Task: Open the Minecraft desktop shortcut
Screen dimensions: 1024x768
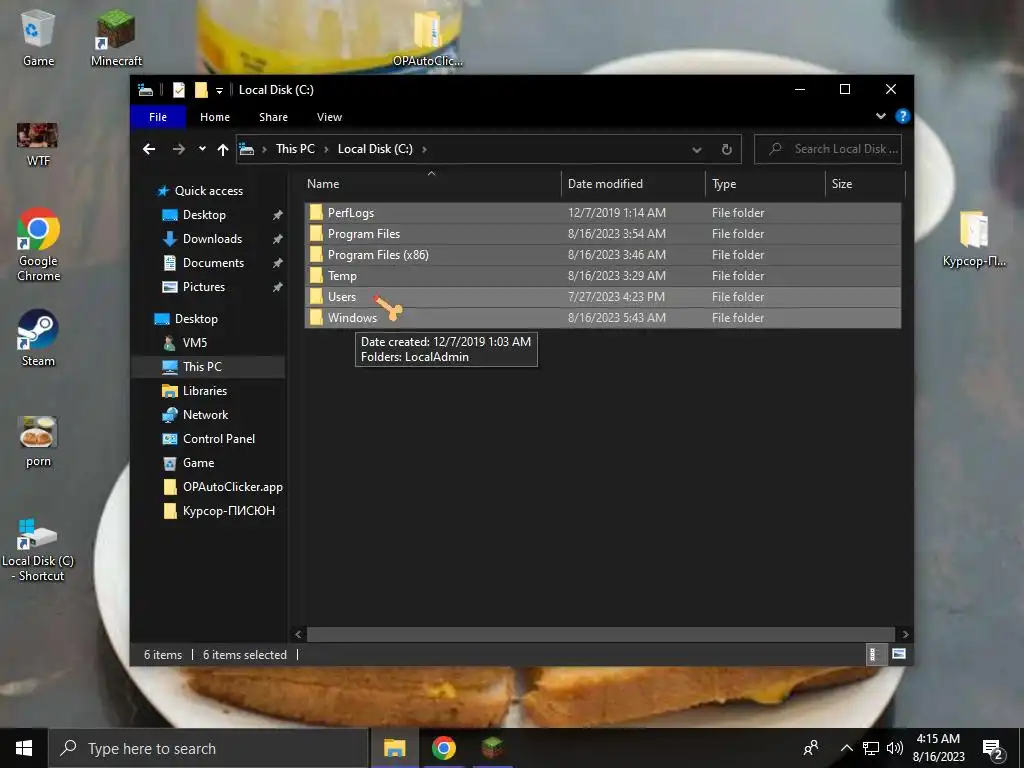Action: pos(116,39)
